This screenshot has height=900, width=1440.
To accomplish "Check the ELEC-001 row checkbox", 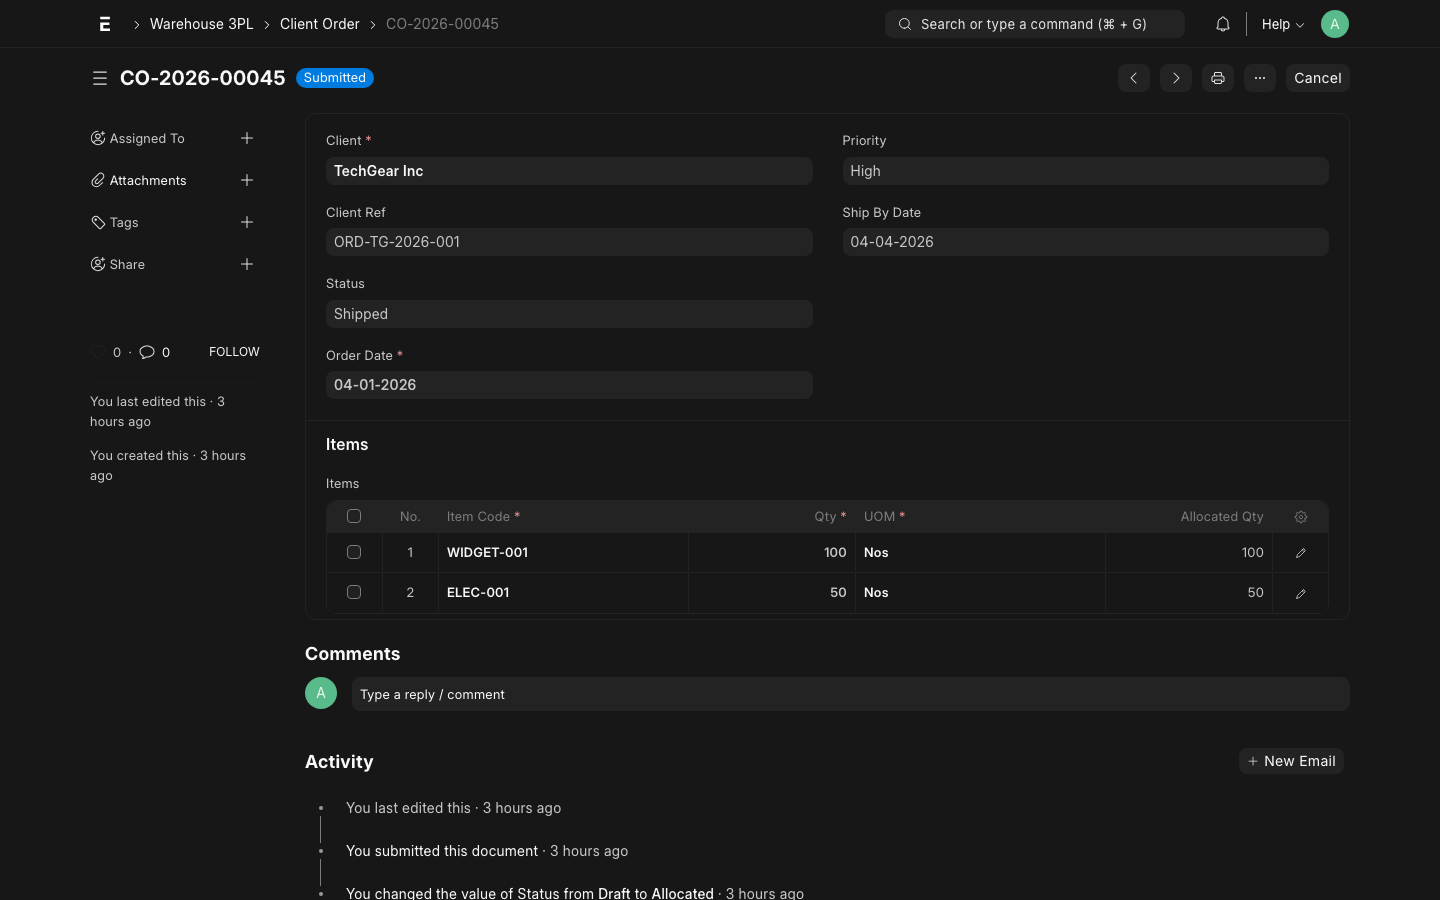I will pos(354,592).
